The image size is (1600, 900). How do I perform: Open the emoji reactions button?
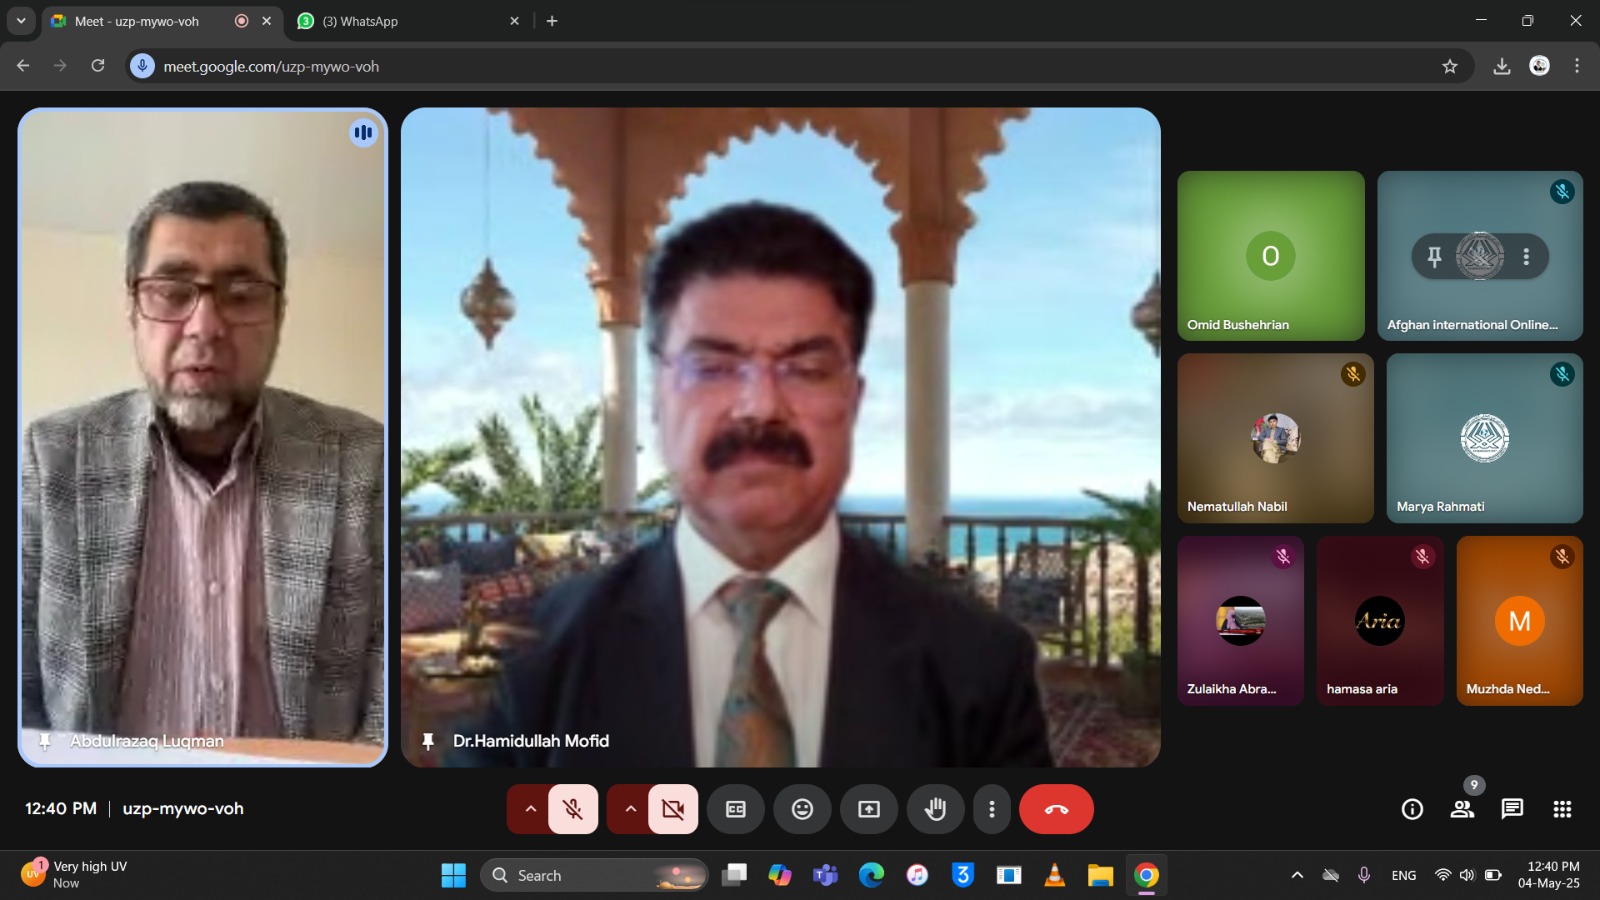802,809
